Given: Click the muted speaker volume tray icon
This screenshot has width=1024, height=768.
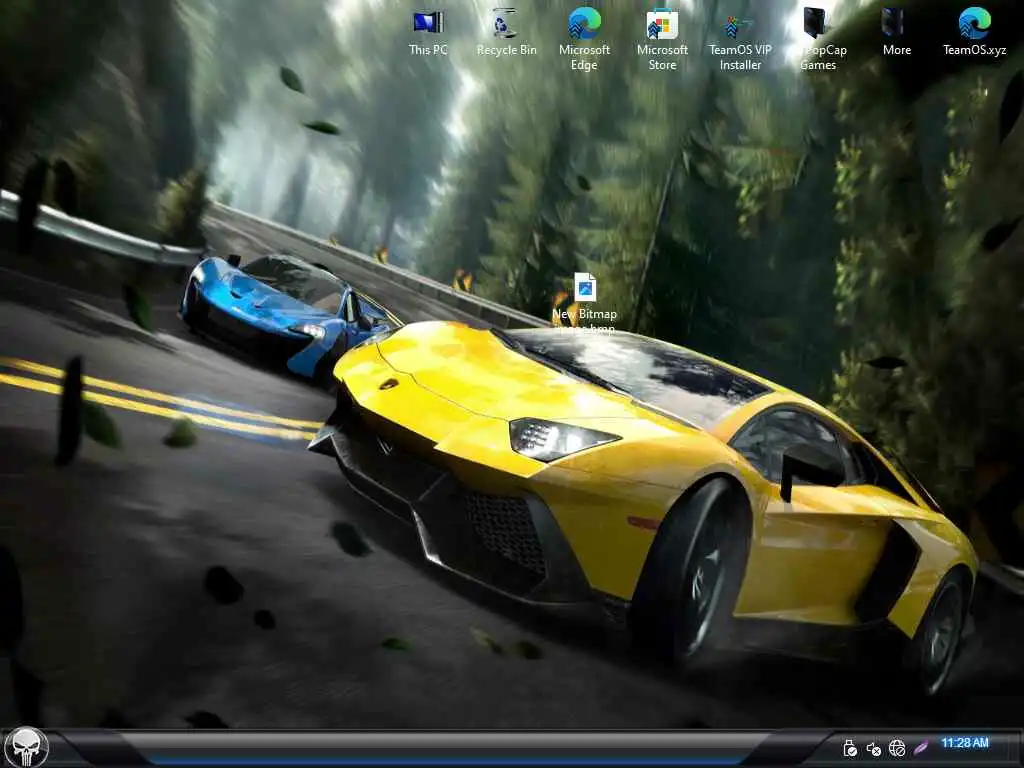Looking at the screenshot, I should click(873, 748).
